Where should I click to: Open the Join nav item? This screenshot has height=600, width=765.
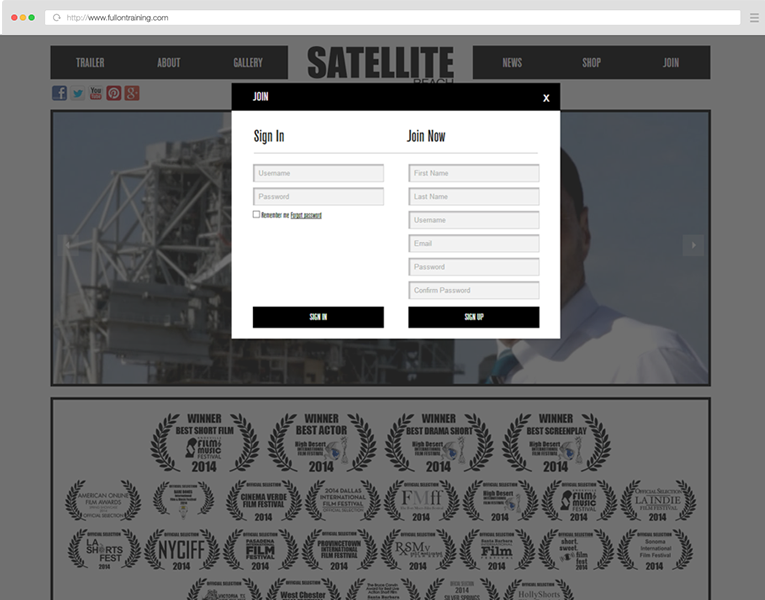point(671,62)
